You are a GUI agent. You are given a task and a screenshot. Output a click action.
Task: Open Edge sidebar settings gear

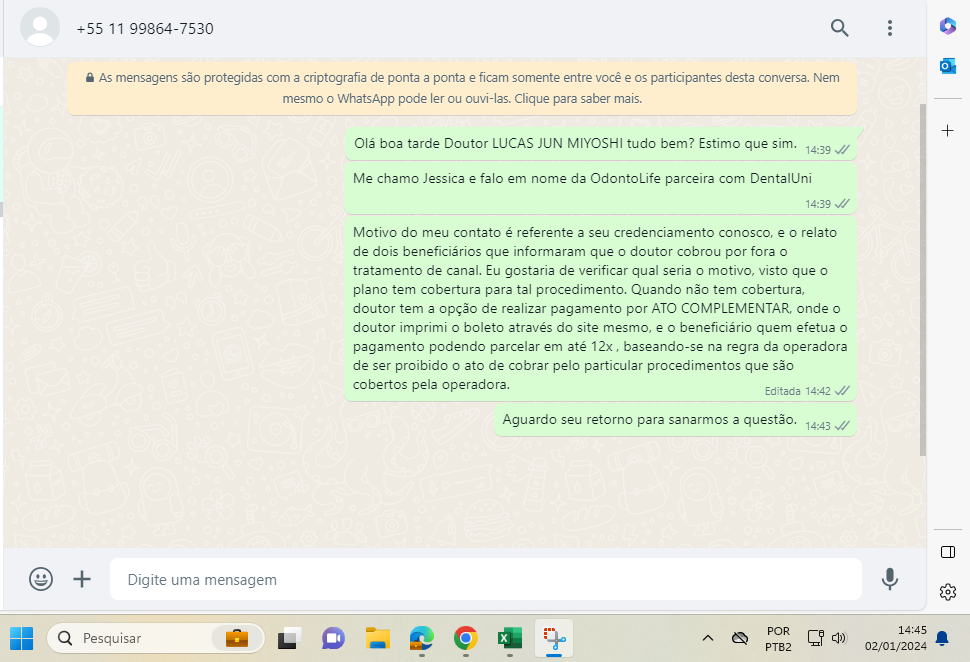[x=947, y=592]
